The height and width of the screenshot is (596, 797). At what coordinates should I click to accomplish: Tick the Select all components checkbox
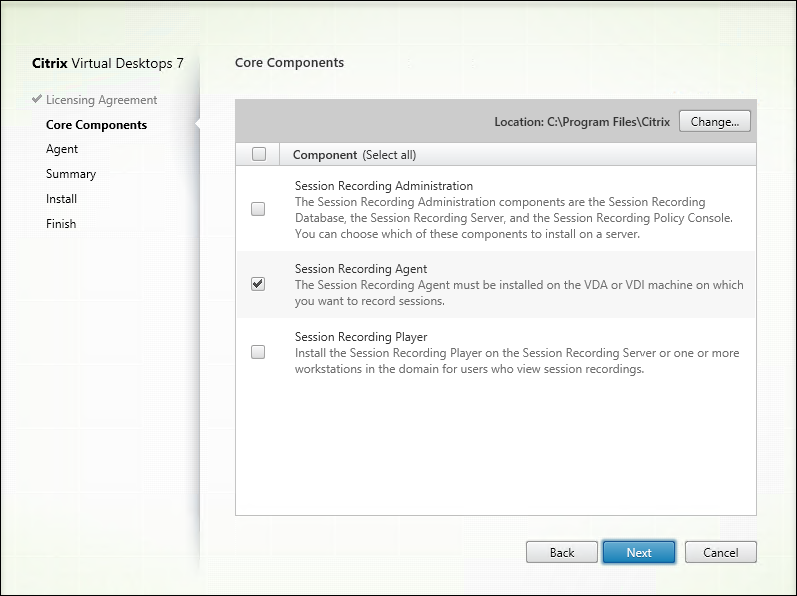[259, 154]
